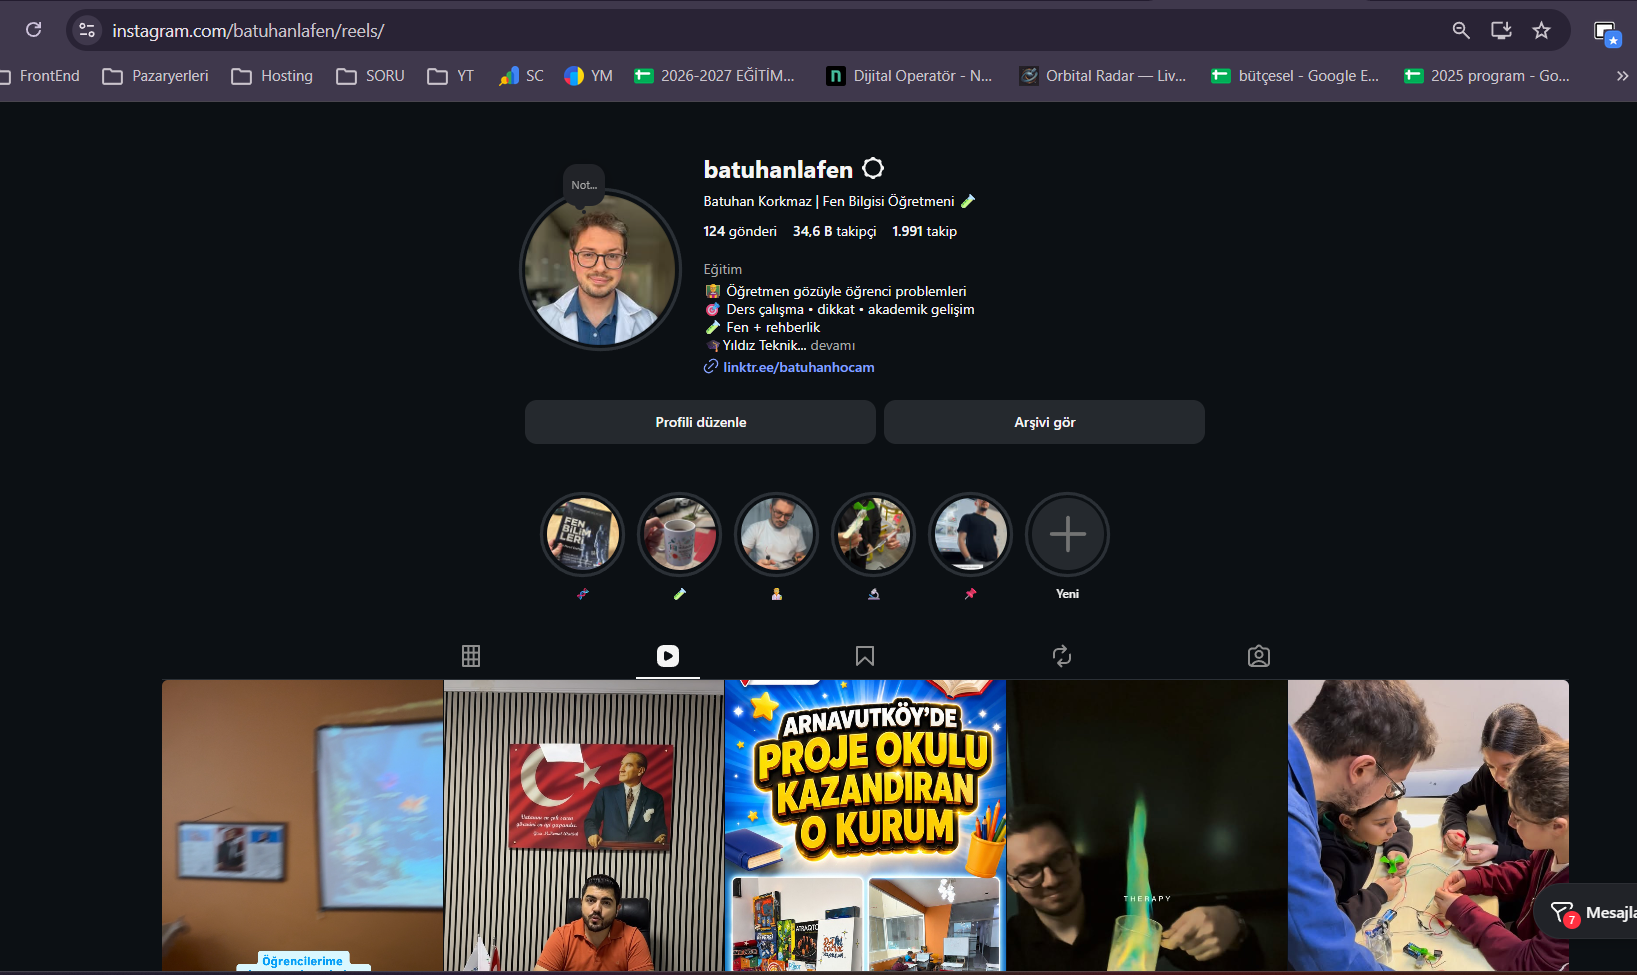Open site information icon in address bar
The width and height of the screenshot is (1637, 975).
coord(87,30)
